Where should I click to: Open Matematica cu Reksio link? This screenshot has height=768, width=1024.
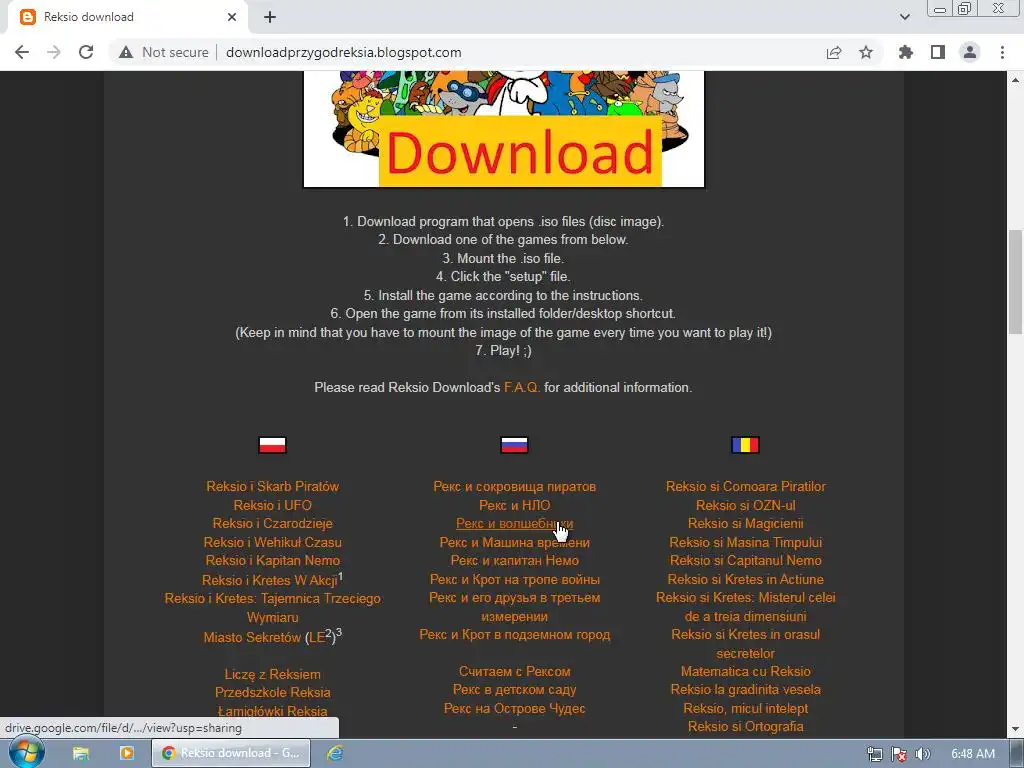(x=746, y=671)
